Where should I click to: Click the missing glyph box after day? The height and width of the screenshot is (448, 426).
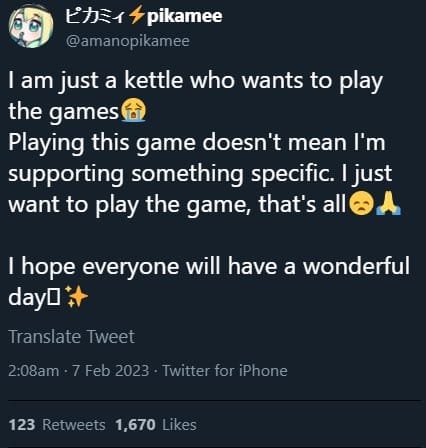point(54,297)
